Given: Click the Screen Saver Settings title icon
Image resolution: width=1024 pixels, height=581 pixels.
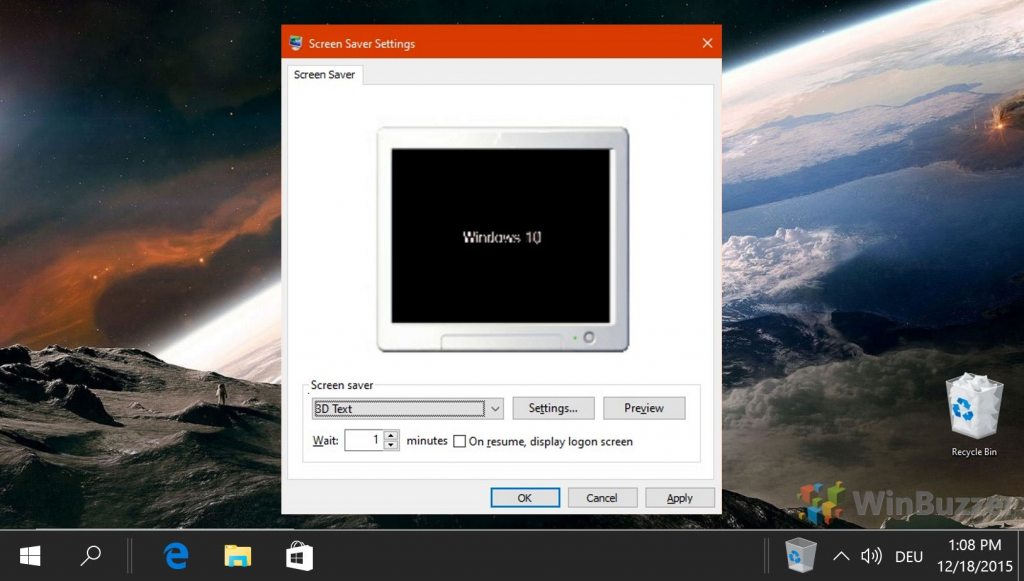Looking at the screenshot, I should tap(296, 43).
